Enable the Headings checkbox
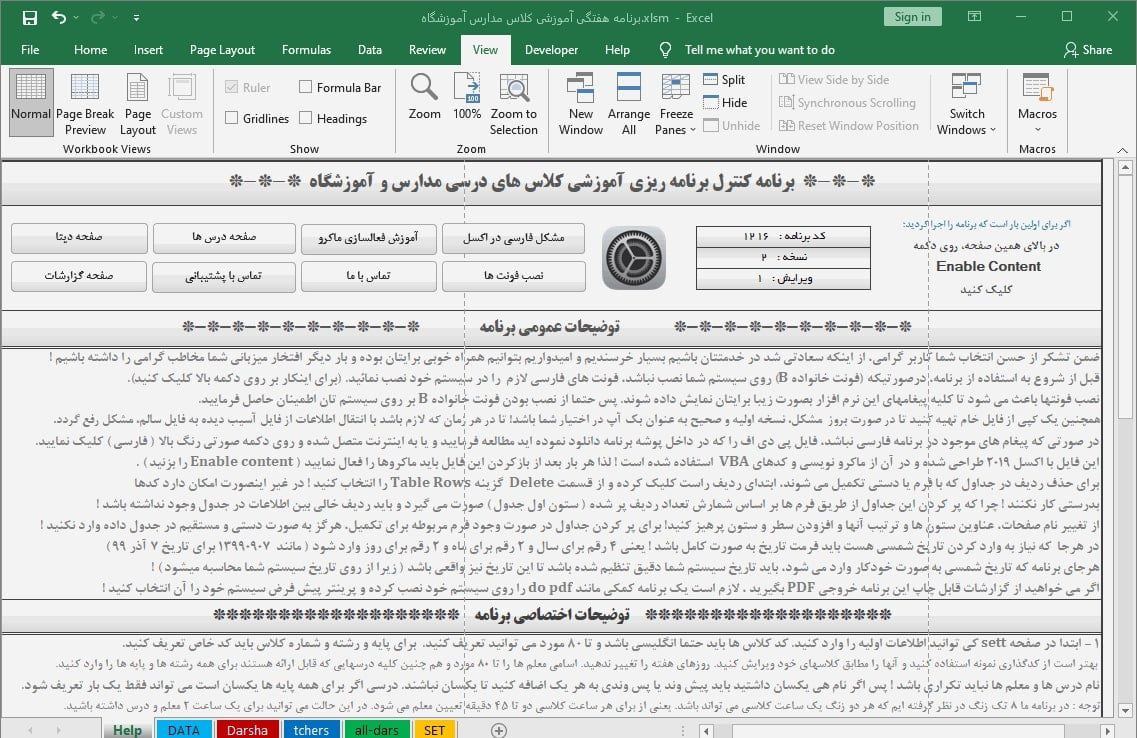1137x738 pixels. (x=306, y=118)
